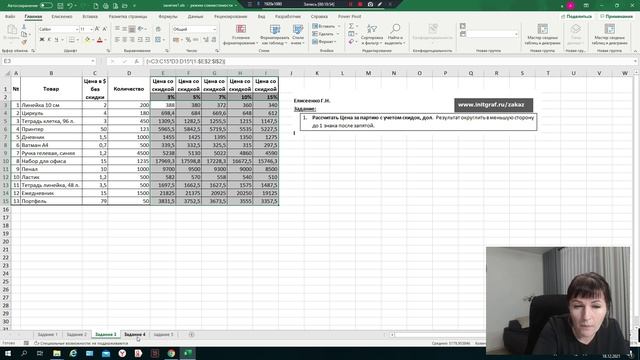Click the Center horizontally icon
The height and width of the screenshot is (360, 640).
click(x=124, y=40)
